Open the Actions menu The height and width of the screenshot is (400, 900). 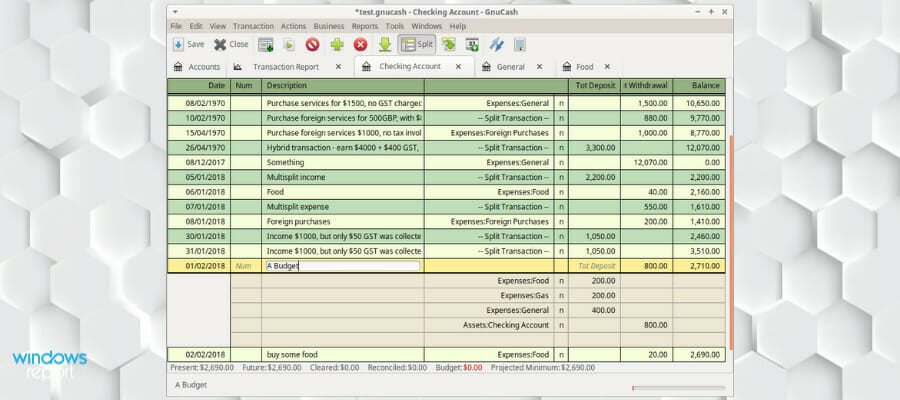click(293, 26)
